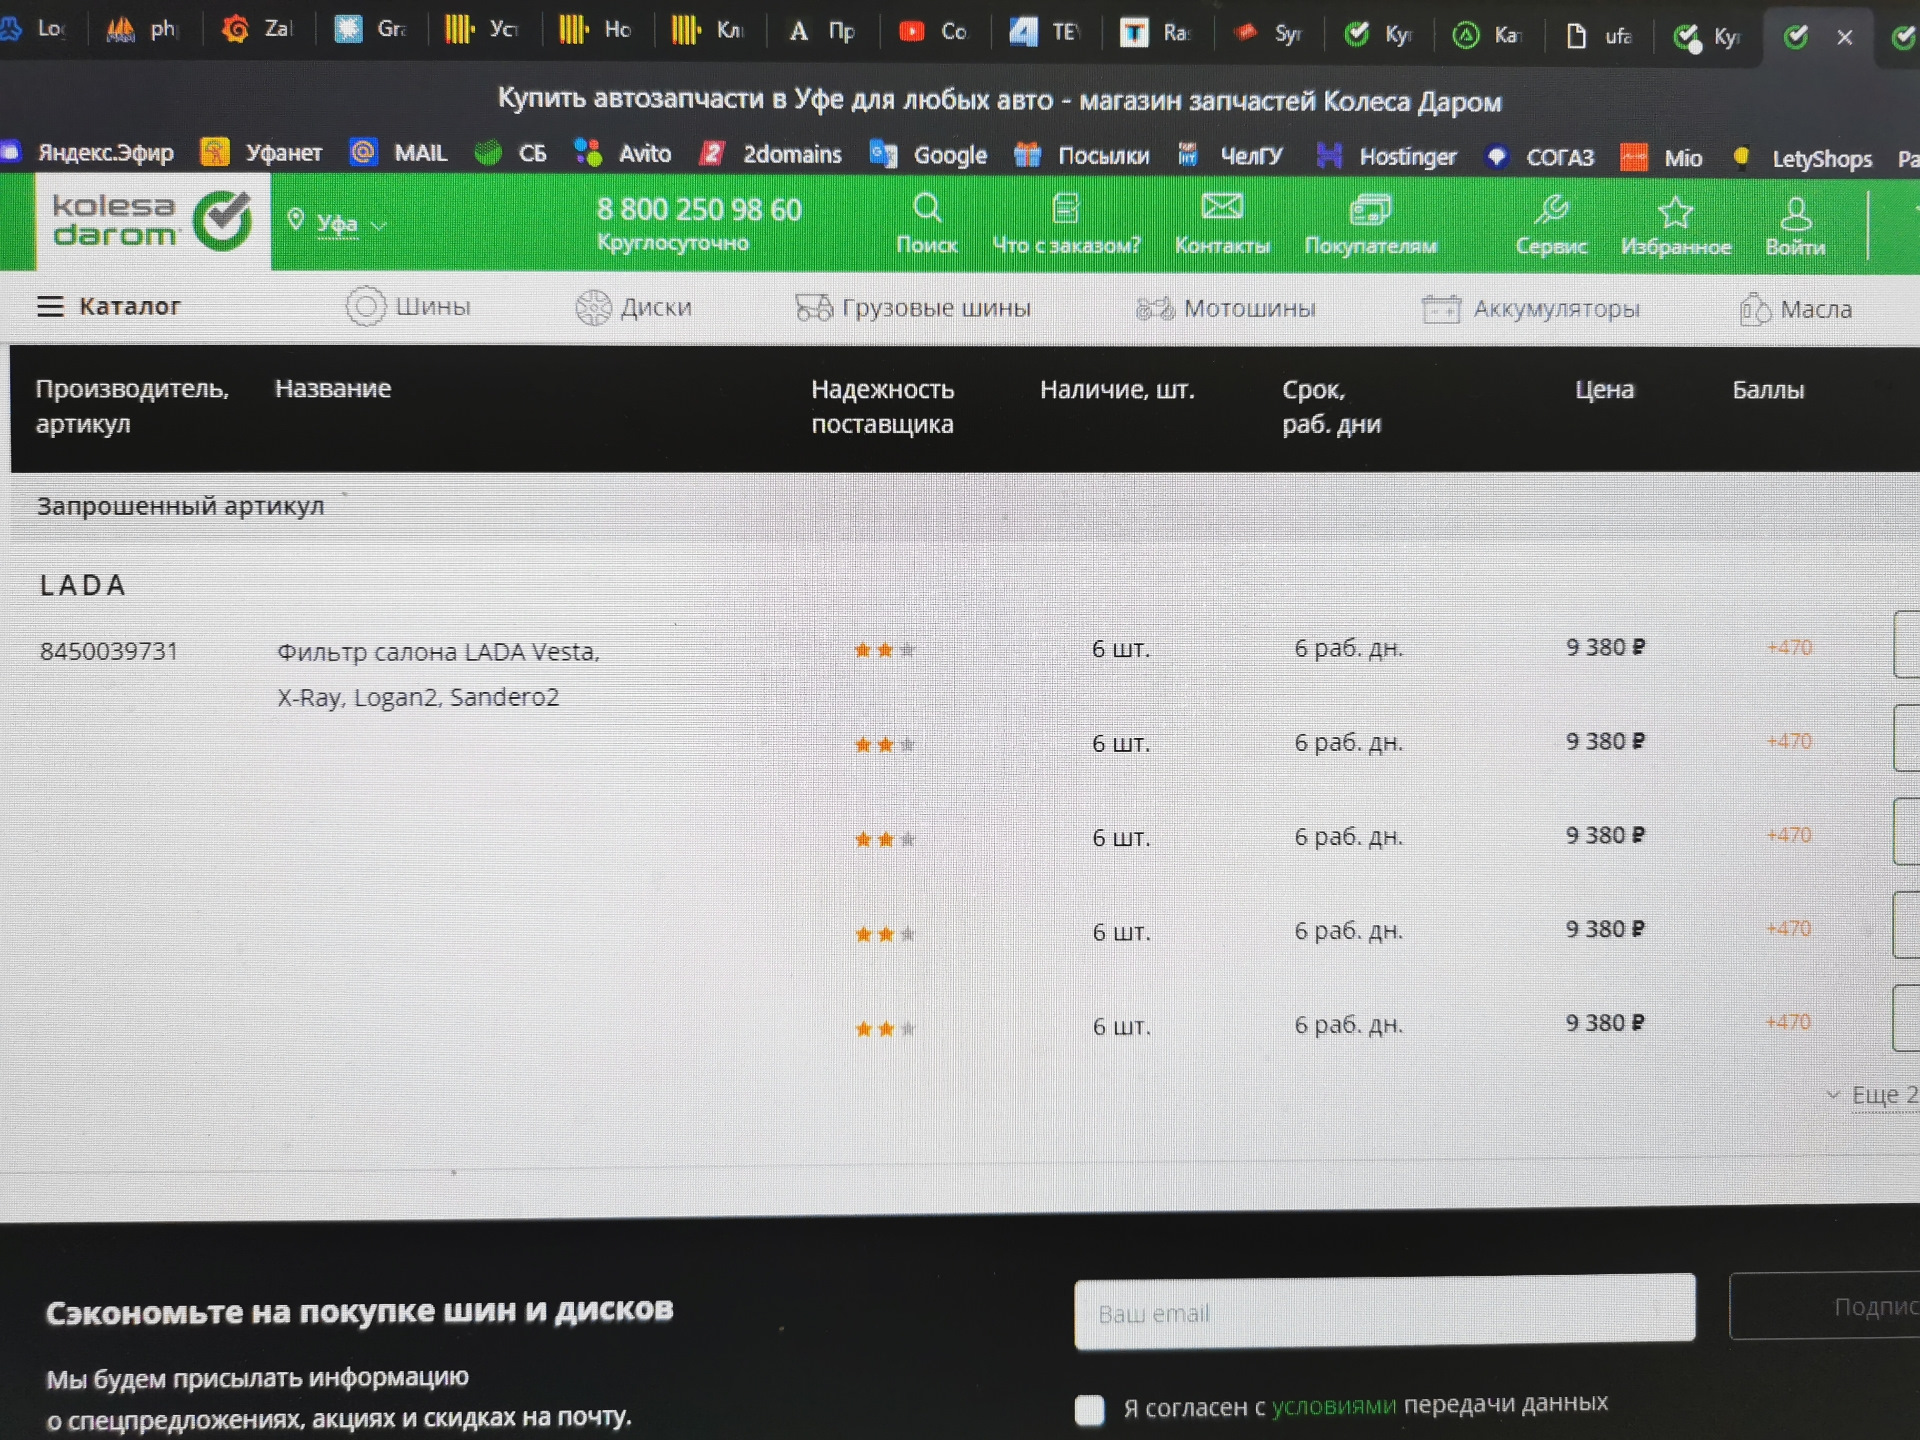The image size is (1920, 1440).
Task: Switch to the 'TE' browser tab
Action: click(x=1044, y=33)
